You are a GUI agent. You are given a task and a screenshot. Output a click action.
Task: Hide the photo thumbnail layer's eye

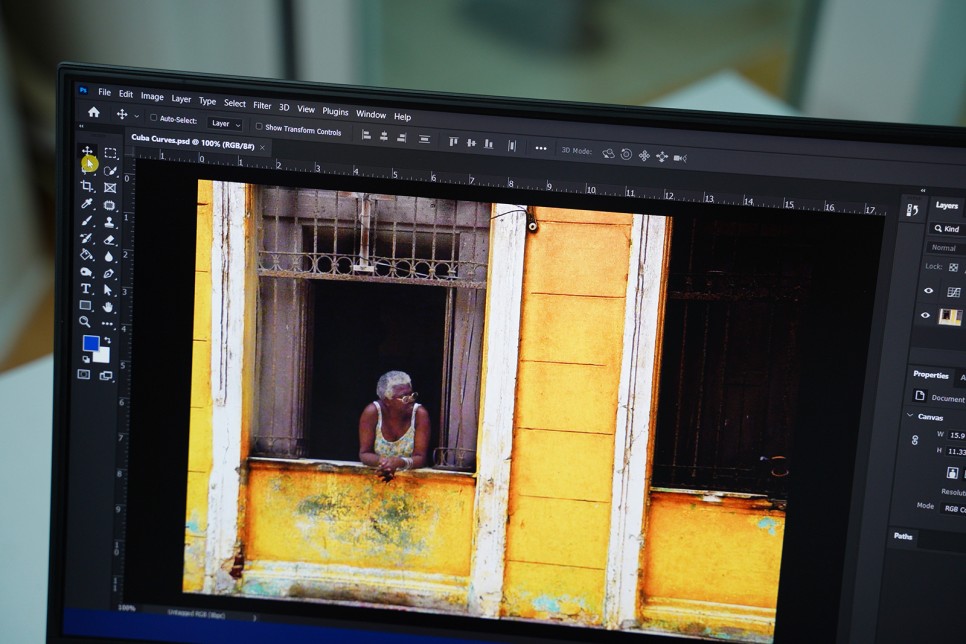(925, 315)
